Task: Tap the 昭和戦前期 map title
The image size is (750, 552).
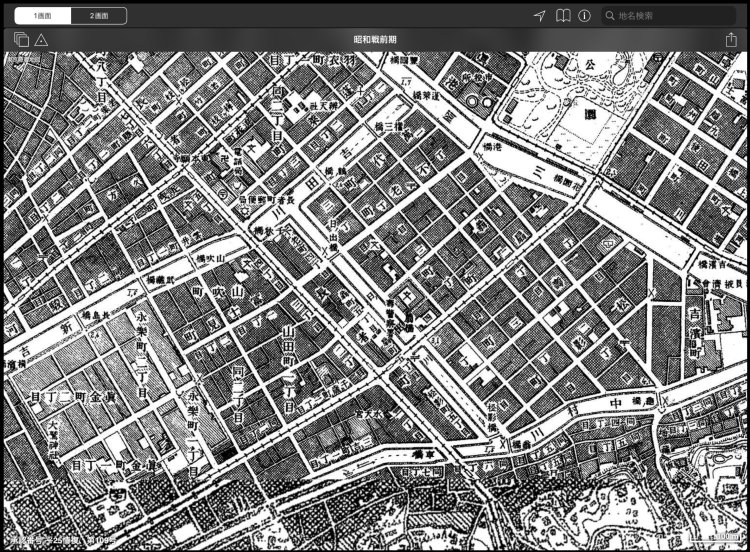Action: (375, 39)
